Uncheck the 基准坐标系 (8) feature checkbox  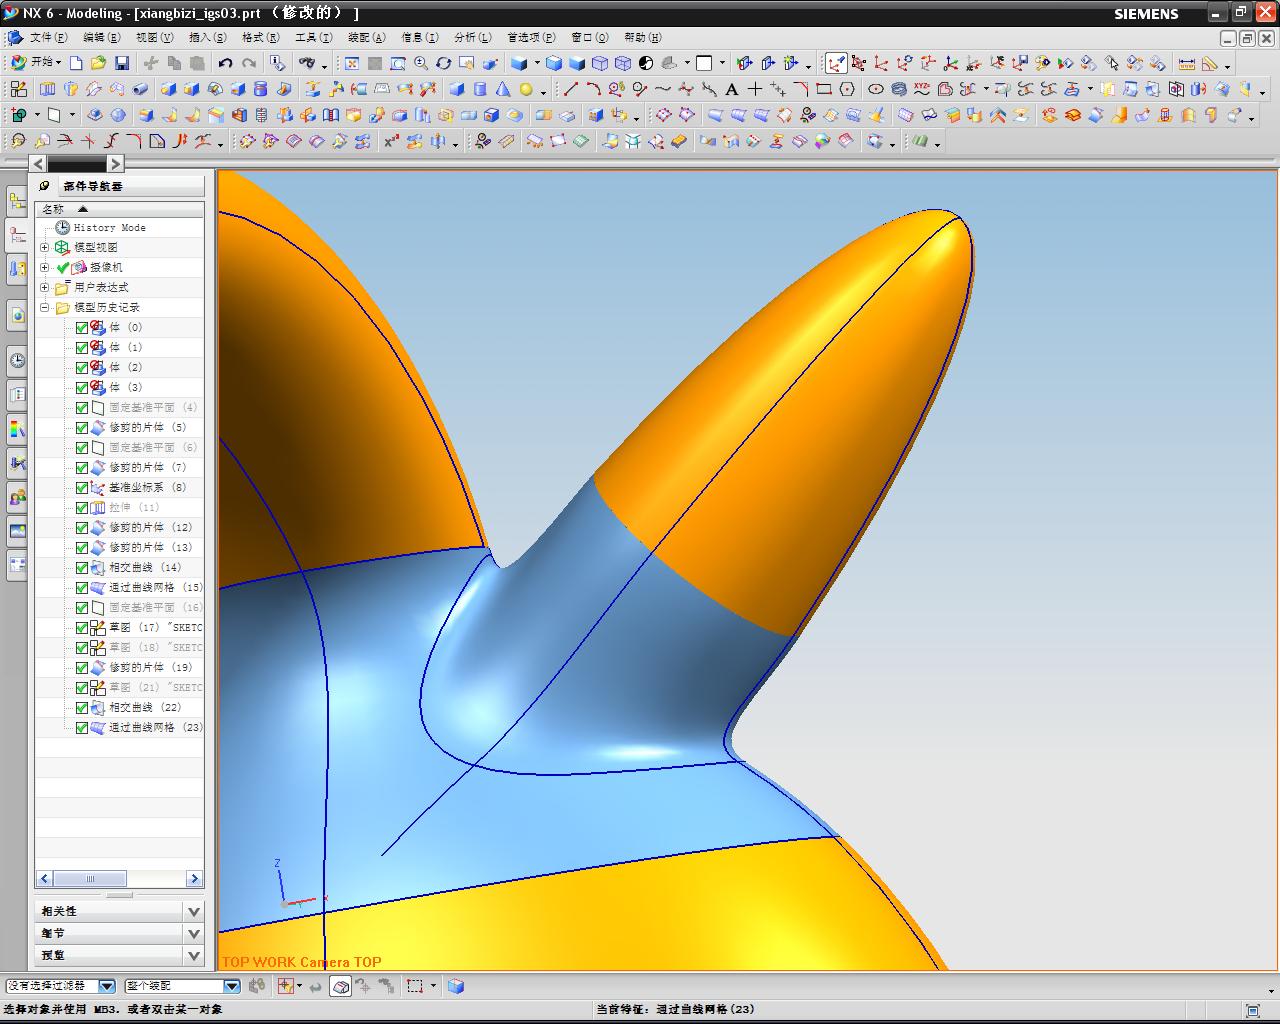point(82,487)
